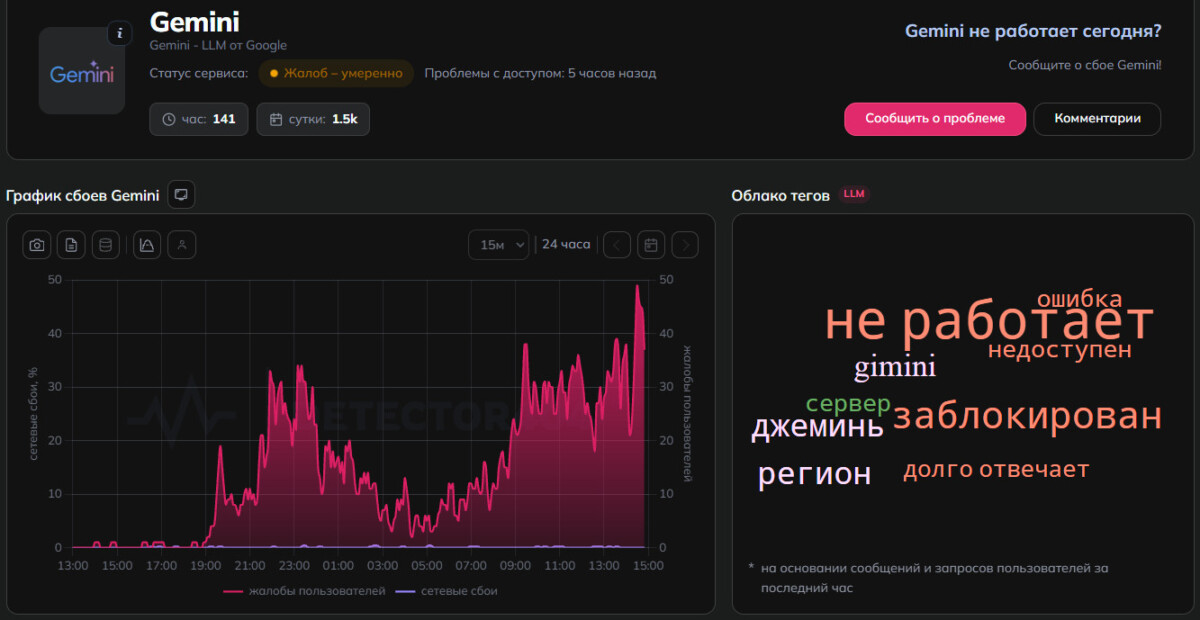Select the gimini tag in the cloud
Viewport: 1200px width, 620px height.
pos(895,367)
